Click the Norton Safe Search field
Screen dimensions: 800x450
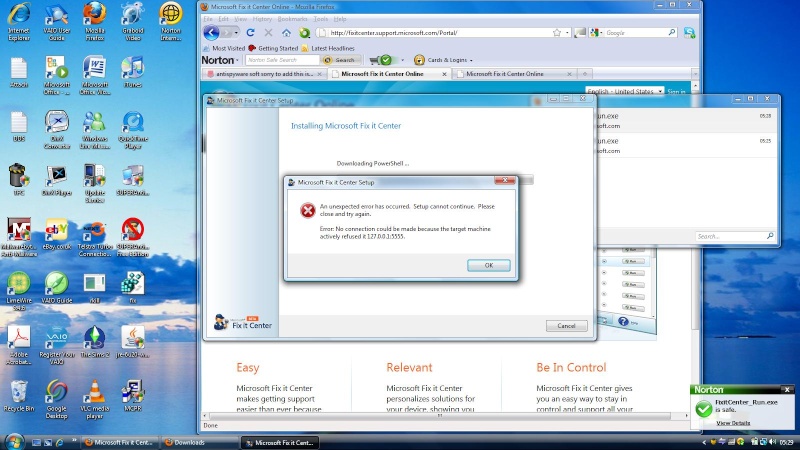[x=282, y=60]
